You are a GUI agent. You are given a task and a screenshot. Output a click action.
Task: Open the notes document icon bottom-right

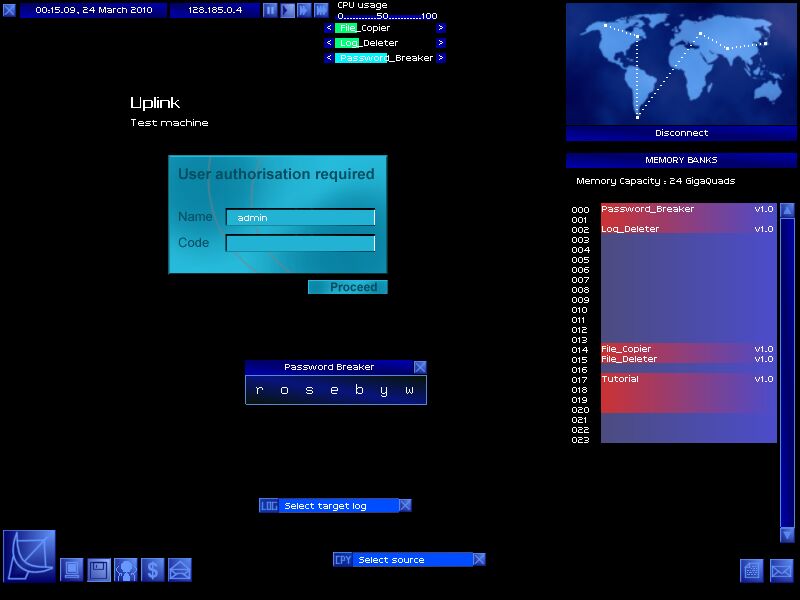click(x=752, y=570)
